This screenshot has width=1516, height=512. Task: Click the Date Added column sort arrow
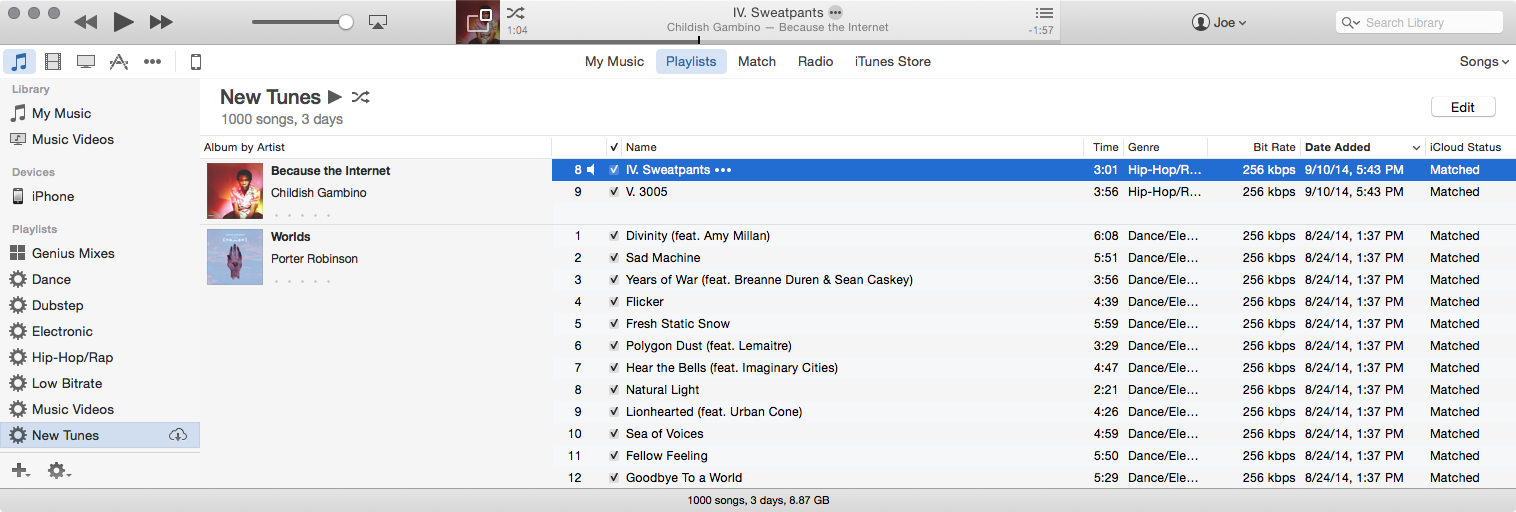point(1416,148)
